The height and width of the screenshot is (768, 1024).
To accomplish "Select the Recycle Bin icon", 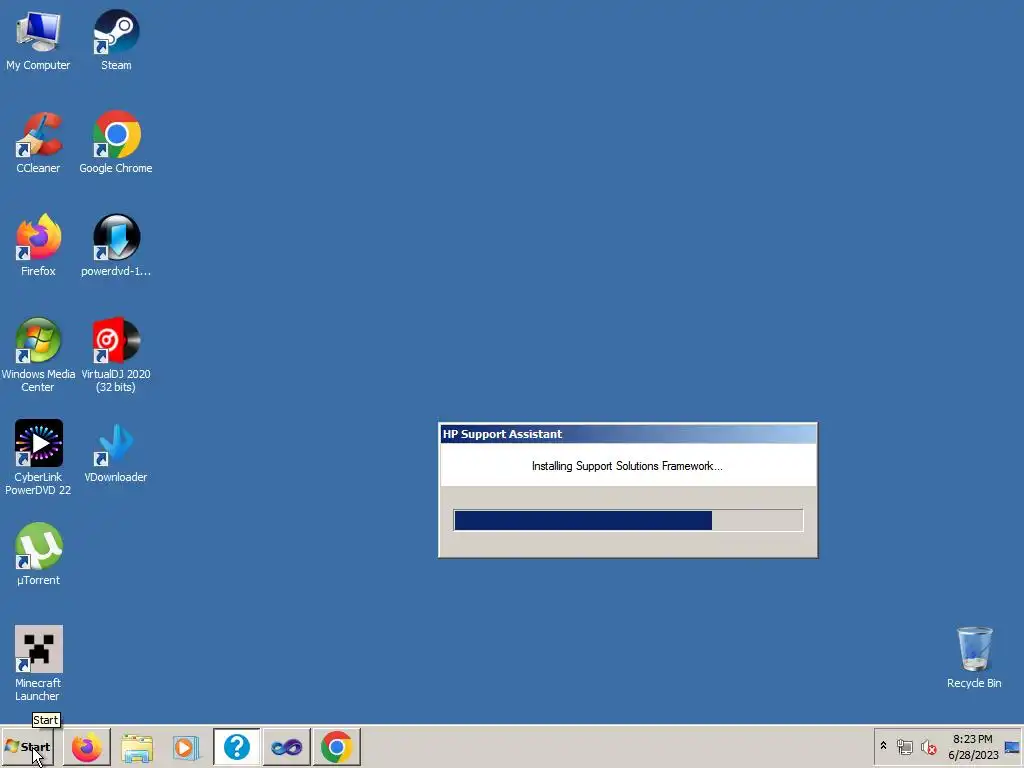I will [x=974, y=658].
